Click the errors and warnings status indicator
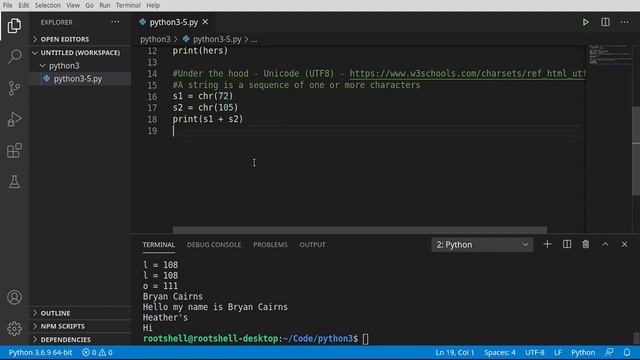 coord(97,353)
